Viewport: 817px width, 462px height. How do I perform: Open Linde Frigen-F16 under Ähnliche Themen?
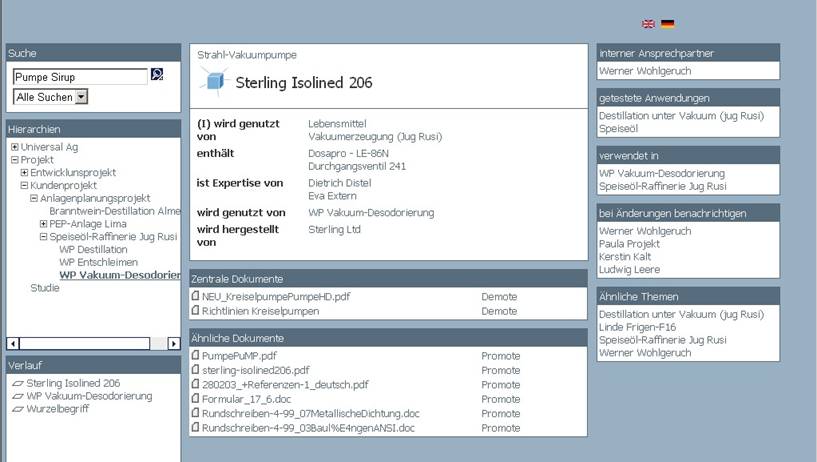(637, 327)
